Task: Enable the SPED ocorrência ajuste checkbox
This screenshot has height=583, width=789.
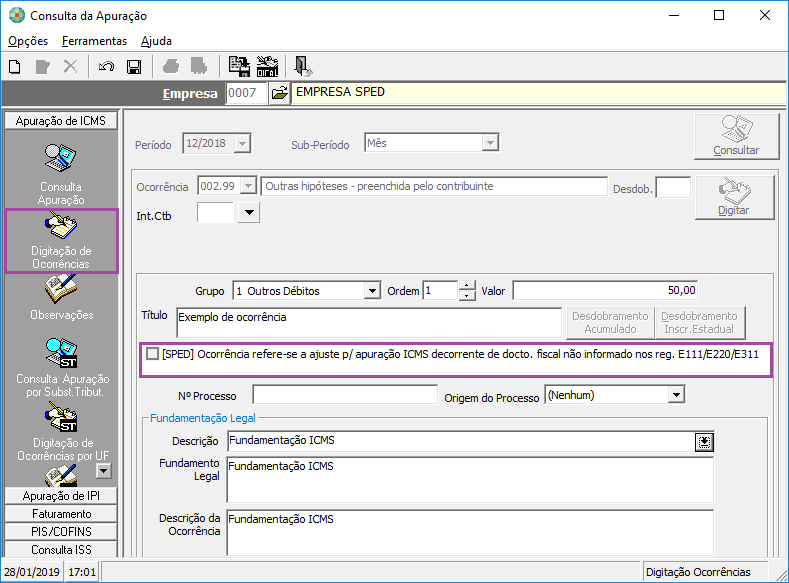Action: 152,354
